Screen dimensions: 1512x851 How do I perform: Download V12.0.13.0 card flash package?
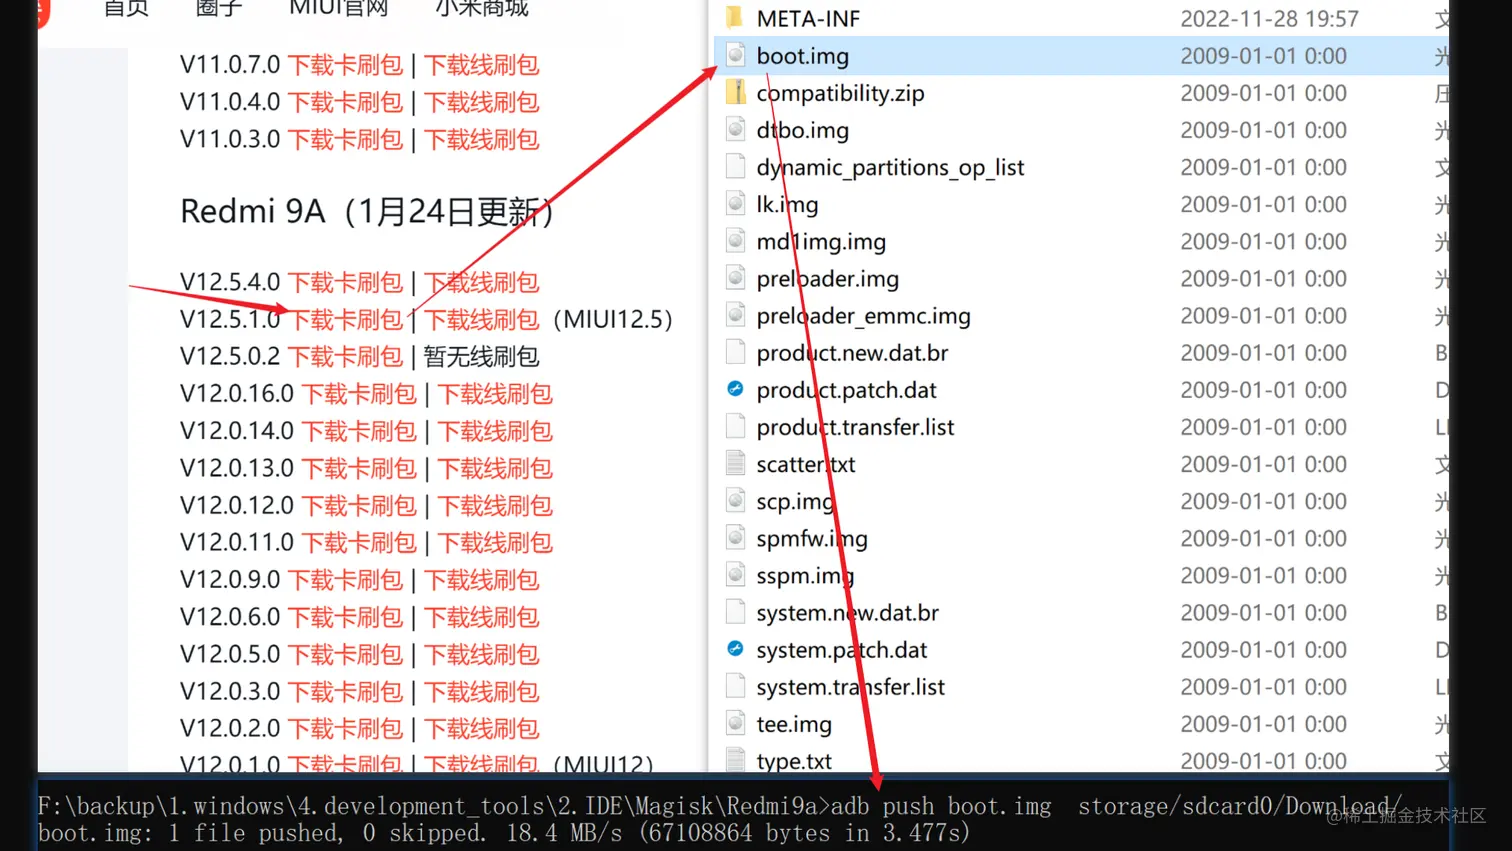coord(359,468)
